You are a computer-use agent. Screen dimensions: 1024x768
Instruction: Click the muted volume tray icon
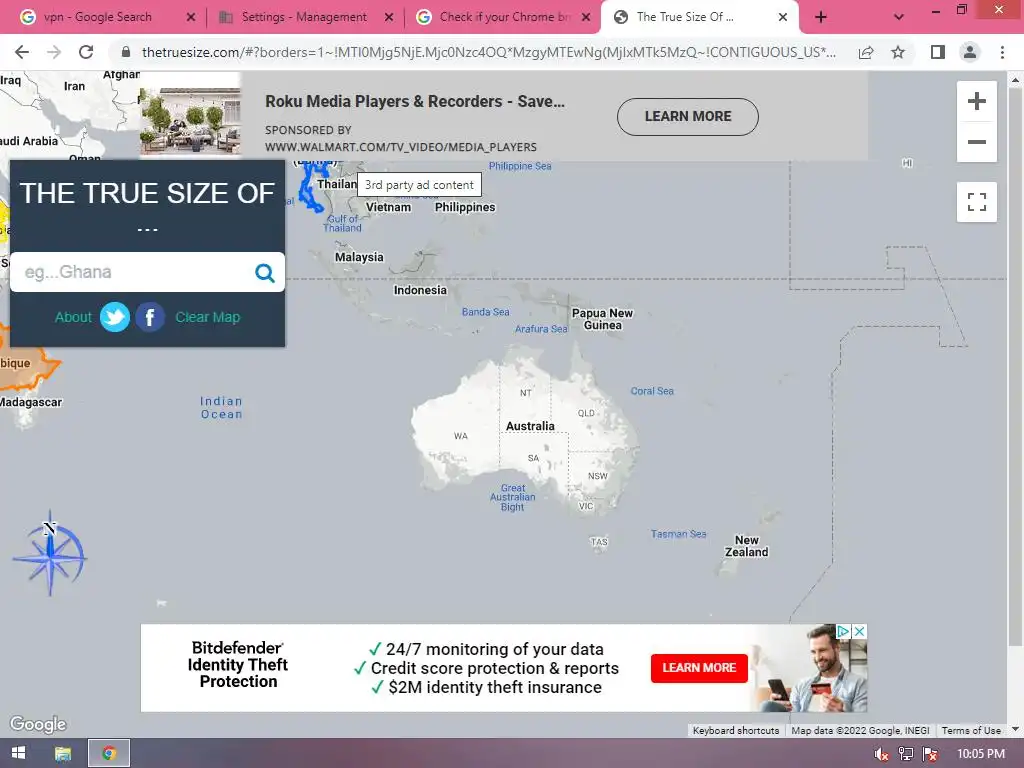(881, 754)
